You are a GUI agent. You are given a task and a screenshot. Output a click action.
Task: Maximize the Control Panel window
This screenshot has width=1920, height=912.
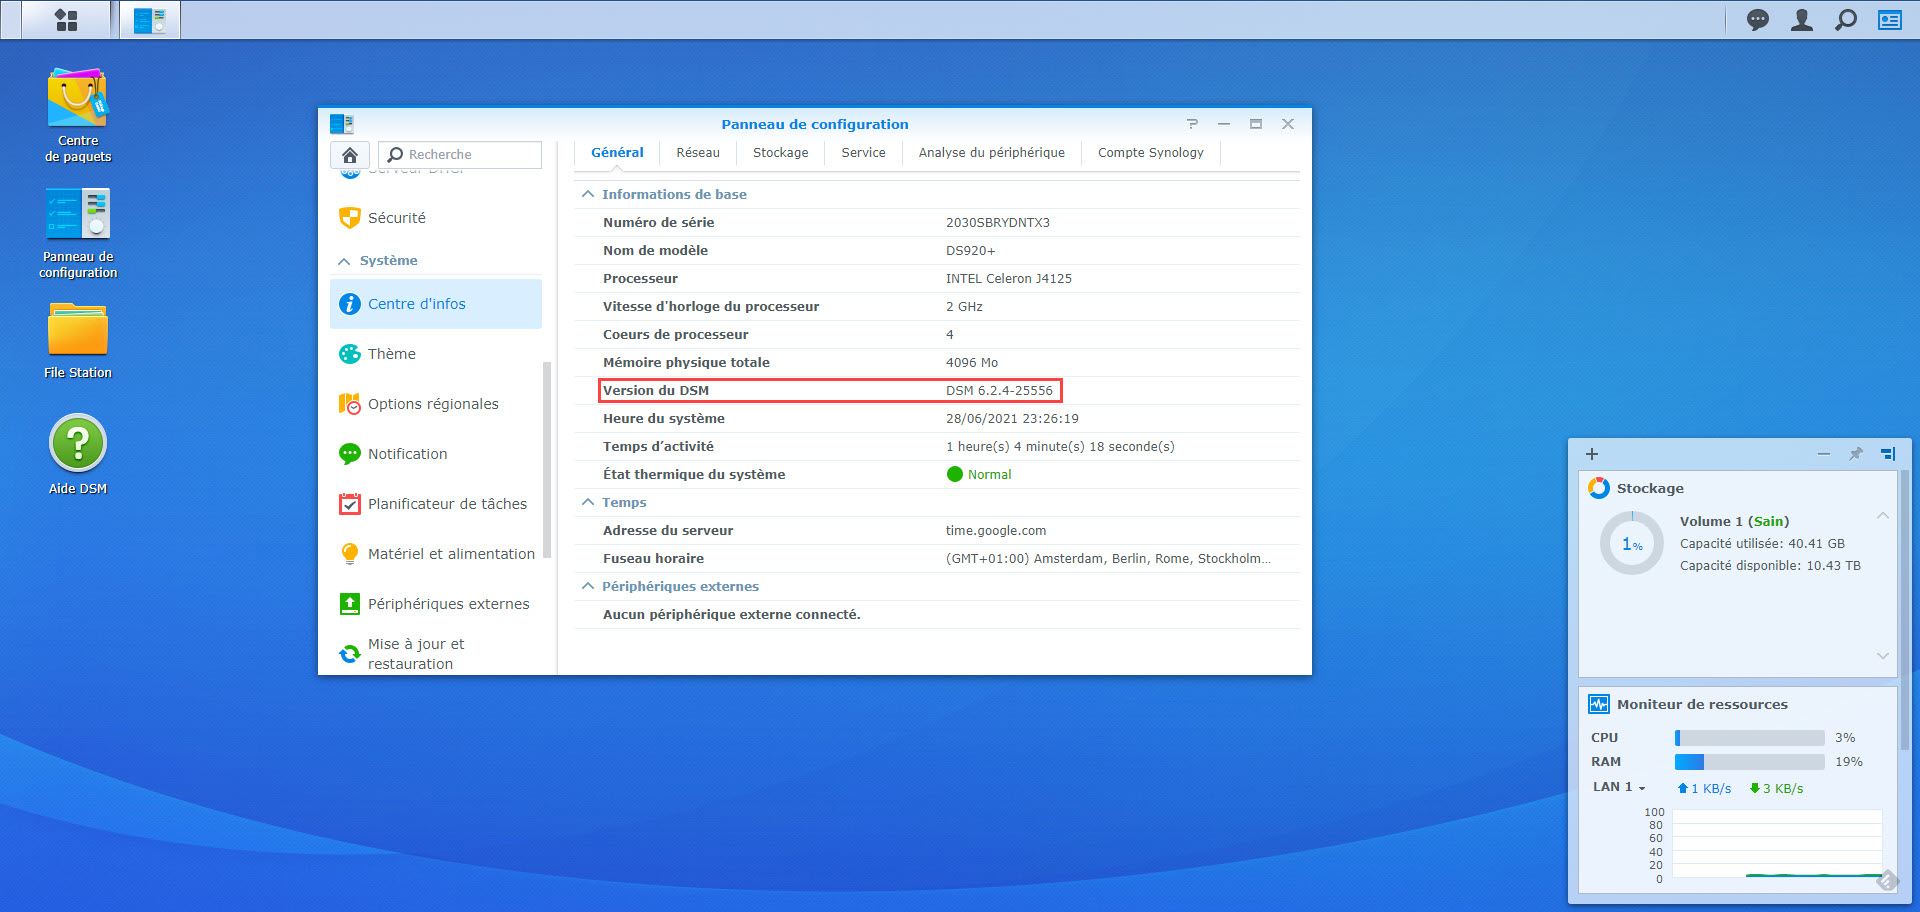[1256, 124]
